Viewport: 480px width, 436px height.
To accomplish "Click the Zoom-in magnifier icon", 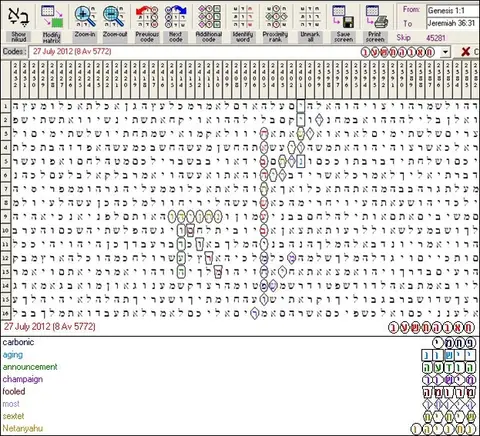I will [85, 16].
